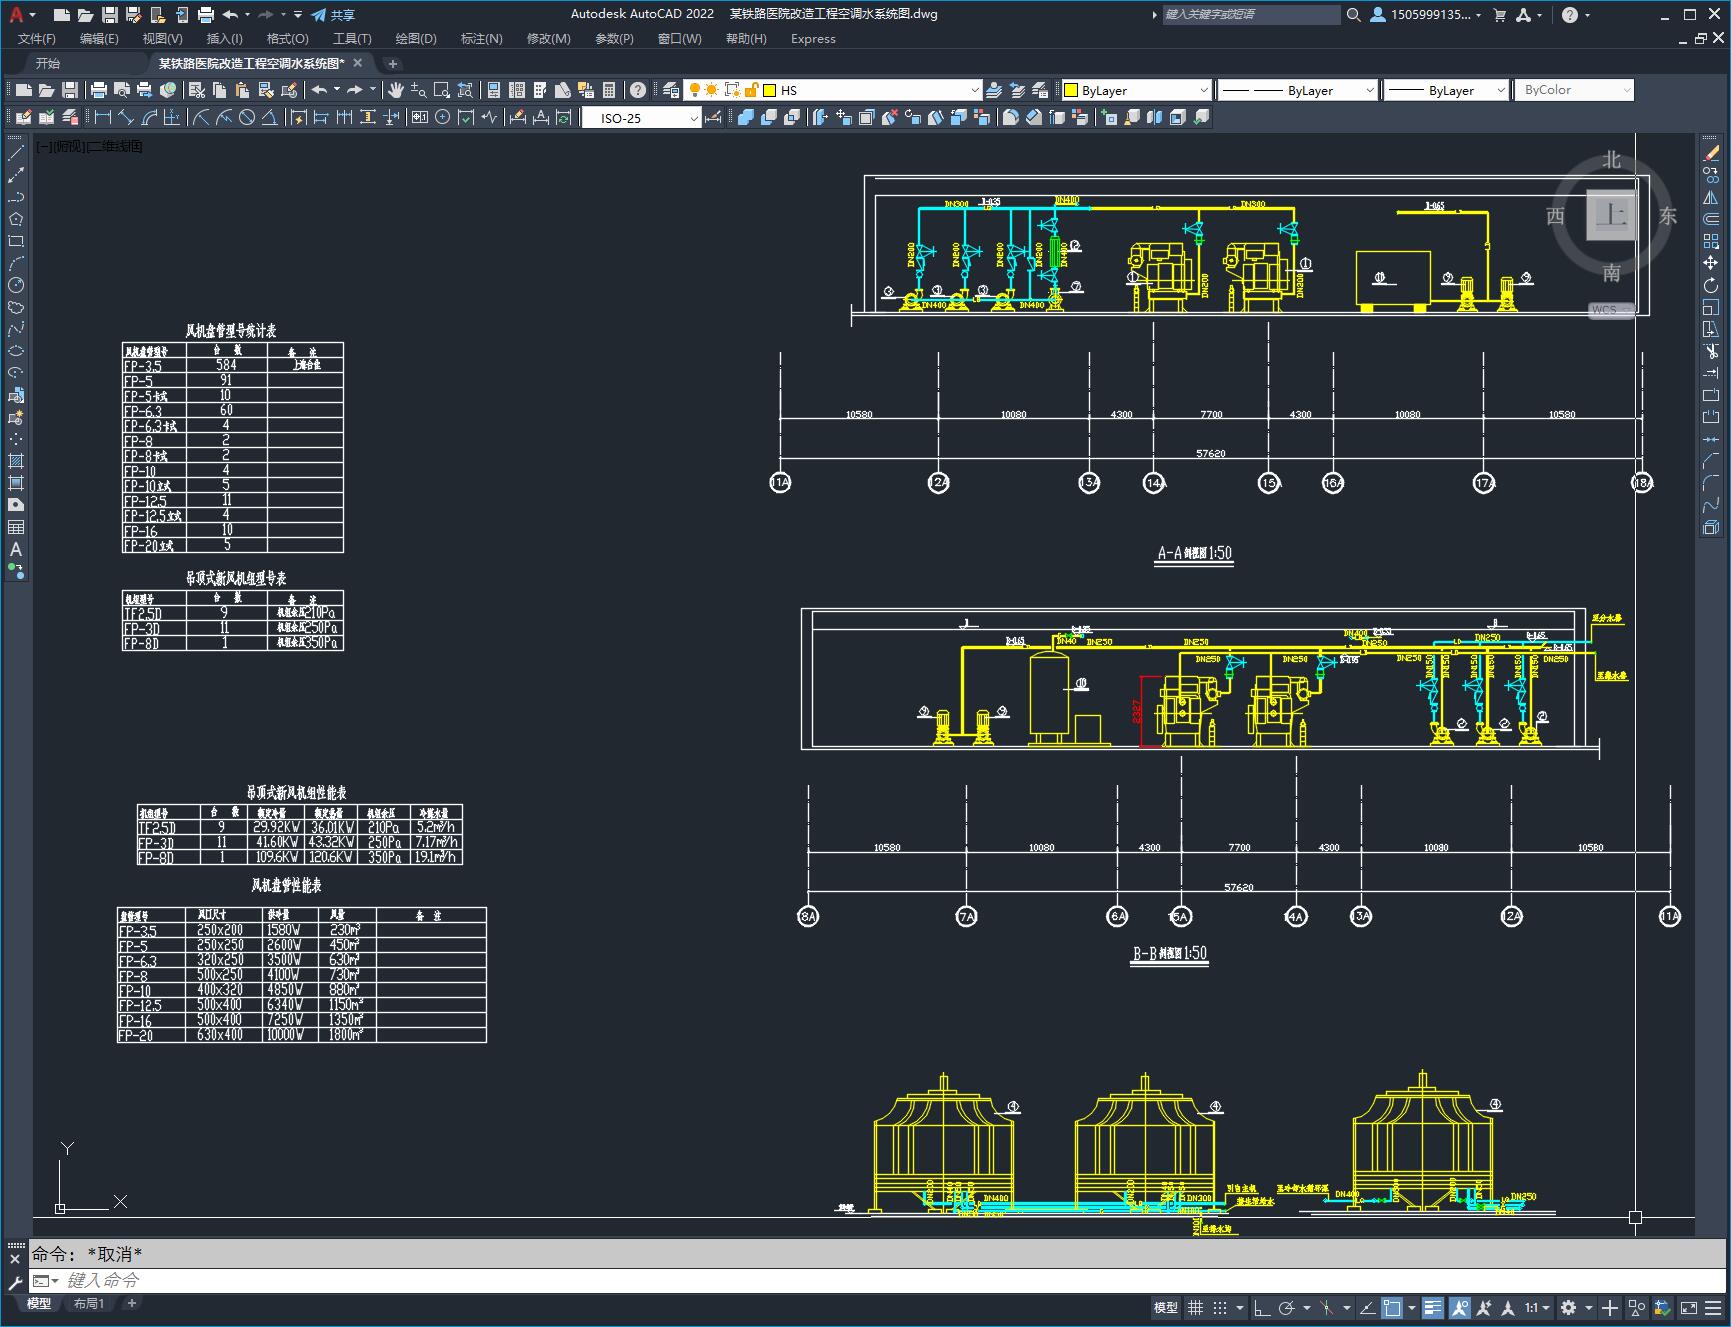Toggle the grid display in status bar

tap(1195, 1307)
